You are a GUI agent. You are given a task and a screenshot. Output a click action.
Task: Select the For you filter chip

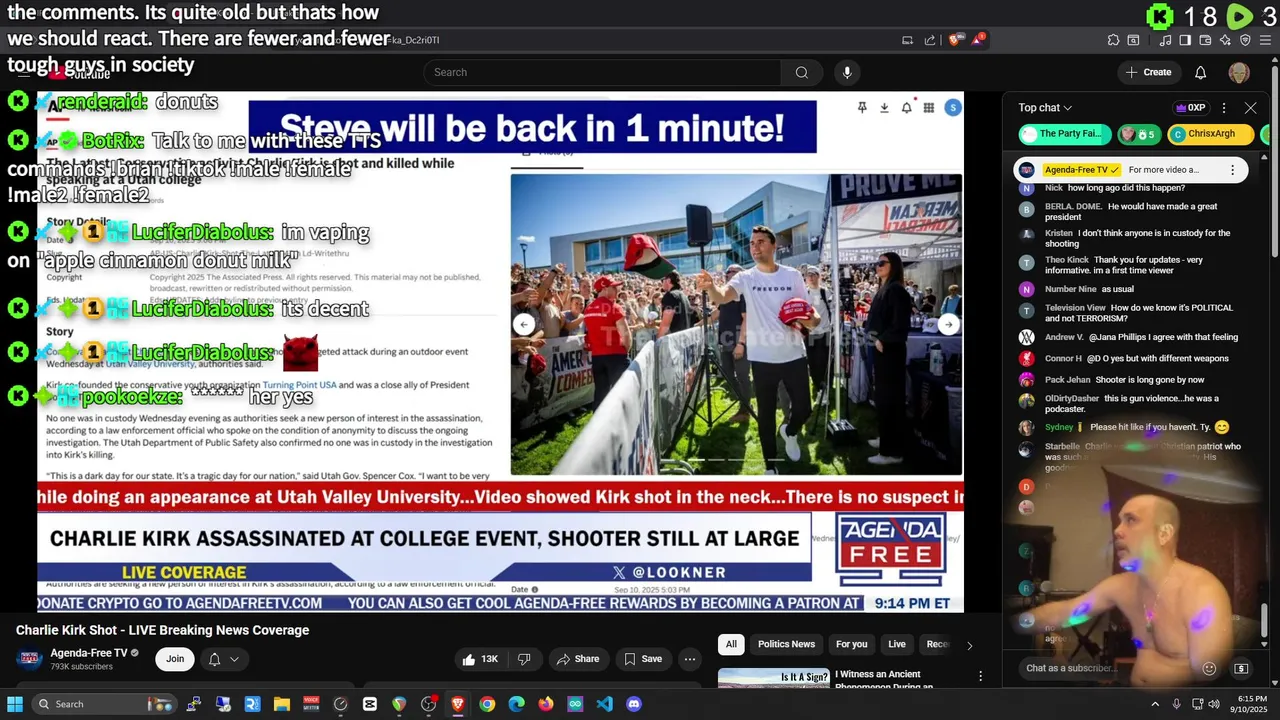pyautogui.click(x=851, y=644)
